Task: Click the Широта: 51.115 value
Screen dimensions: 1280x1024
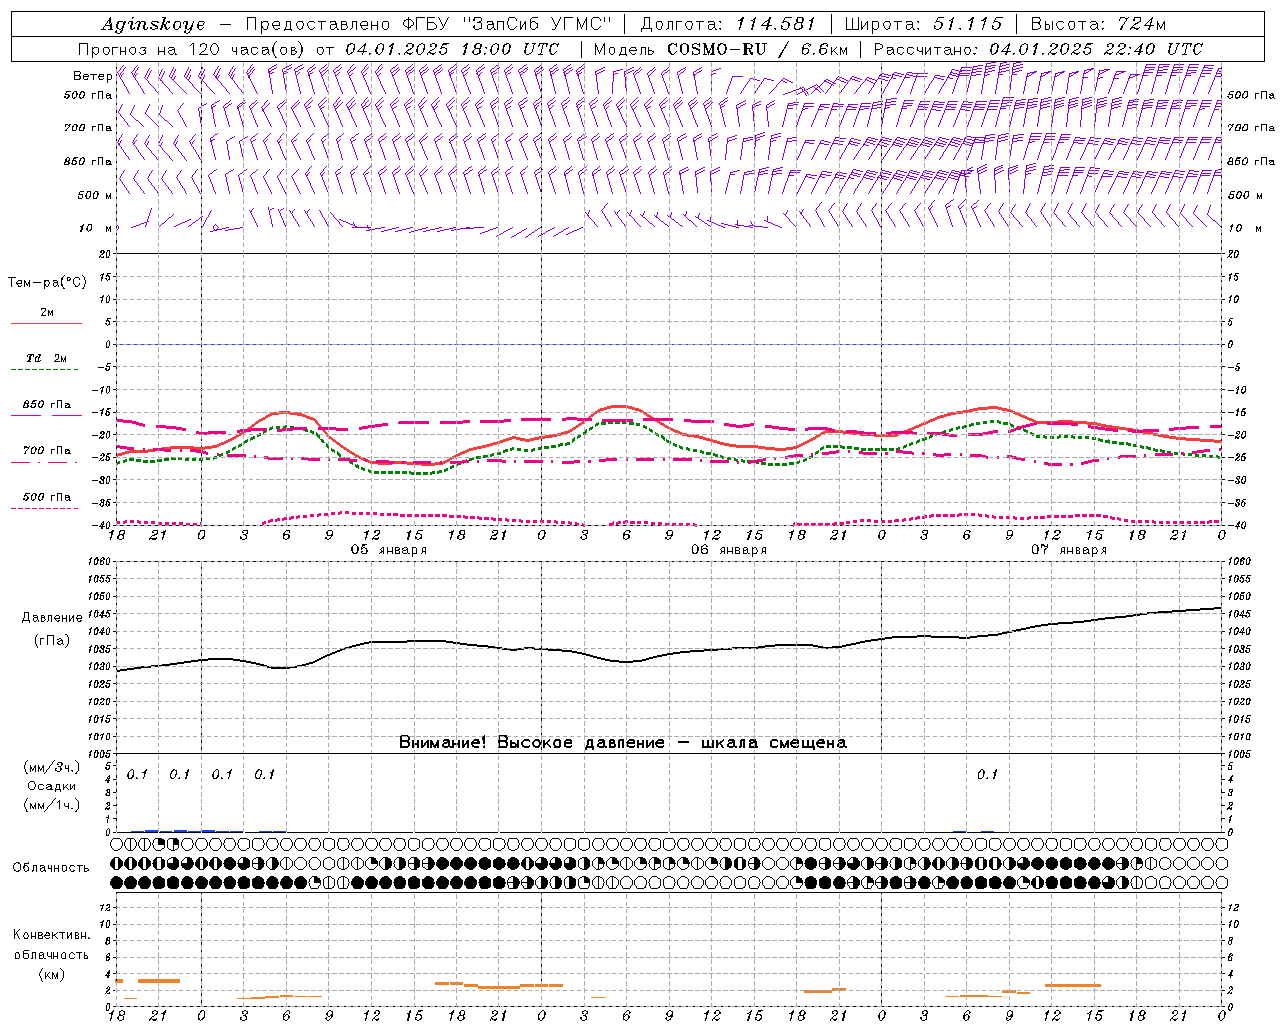Action: click(x=923, y=24)
